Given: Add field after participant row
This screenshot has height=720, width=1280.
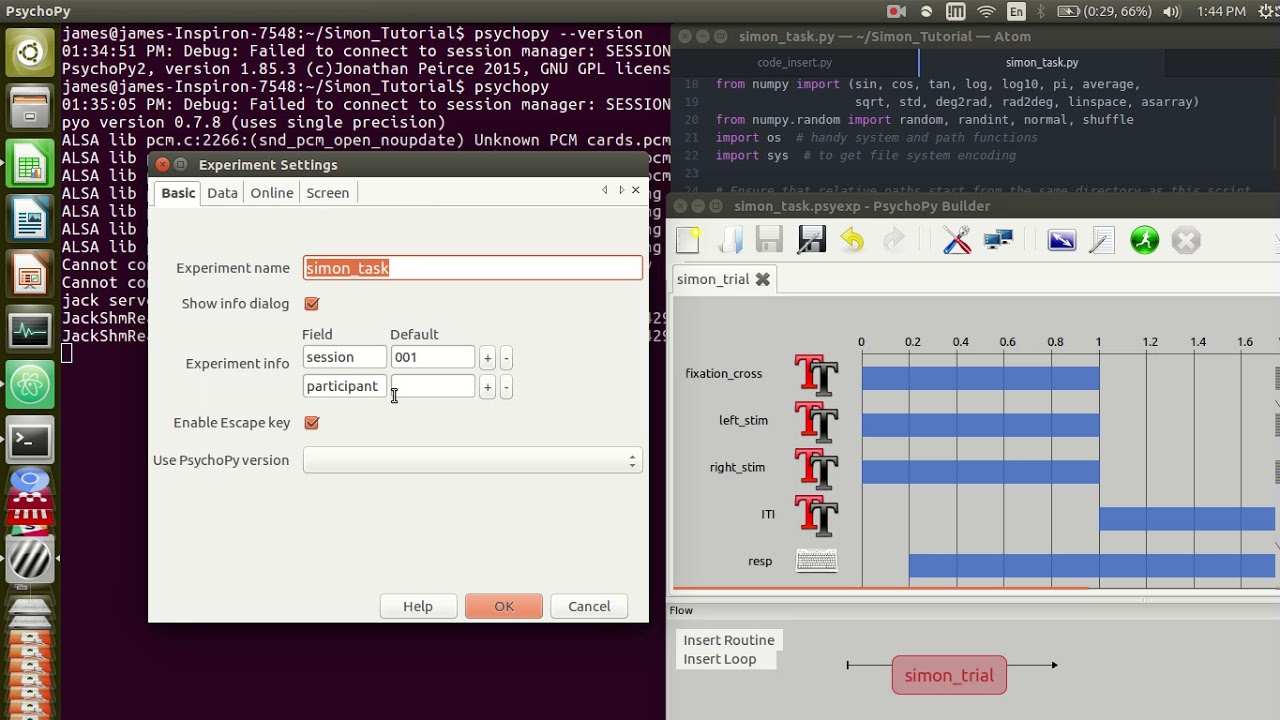Looking at the screenshot, I should click(x=487, y=387).
